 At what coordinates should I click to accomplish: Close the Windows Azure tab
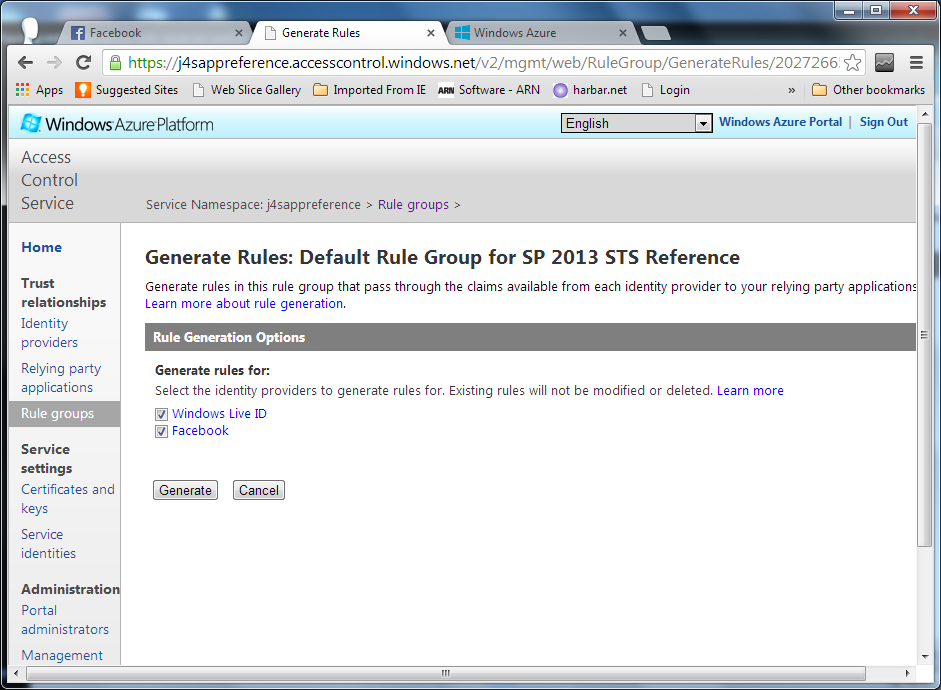[x=623, y=33]
